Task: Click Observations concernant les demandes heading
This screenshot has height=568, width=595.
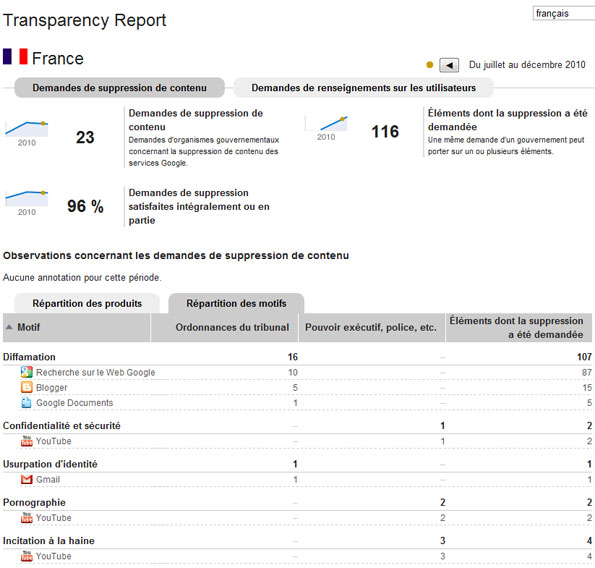Action: pyautogui.click(x=176, y=255)
